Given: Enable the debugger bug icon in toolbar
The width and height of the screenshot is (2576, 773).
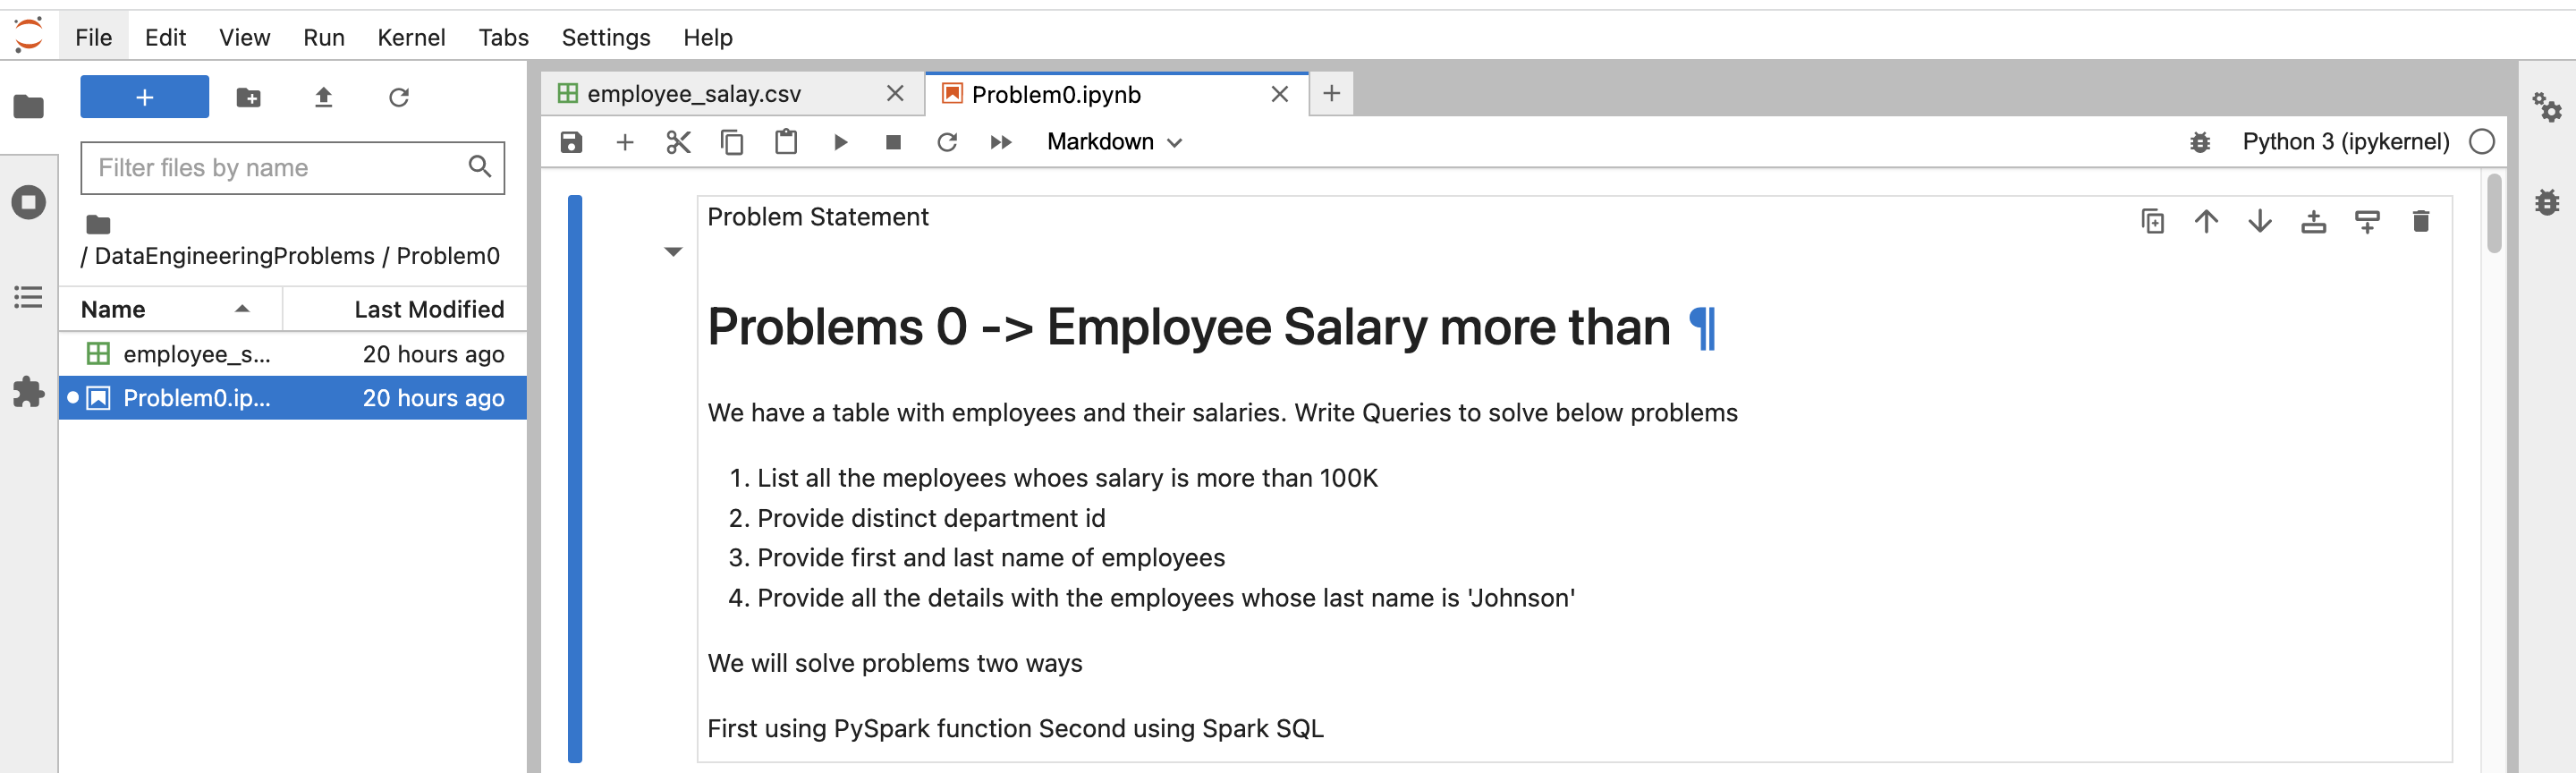Looking at the screenshot, I should 2199,142.
